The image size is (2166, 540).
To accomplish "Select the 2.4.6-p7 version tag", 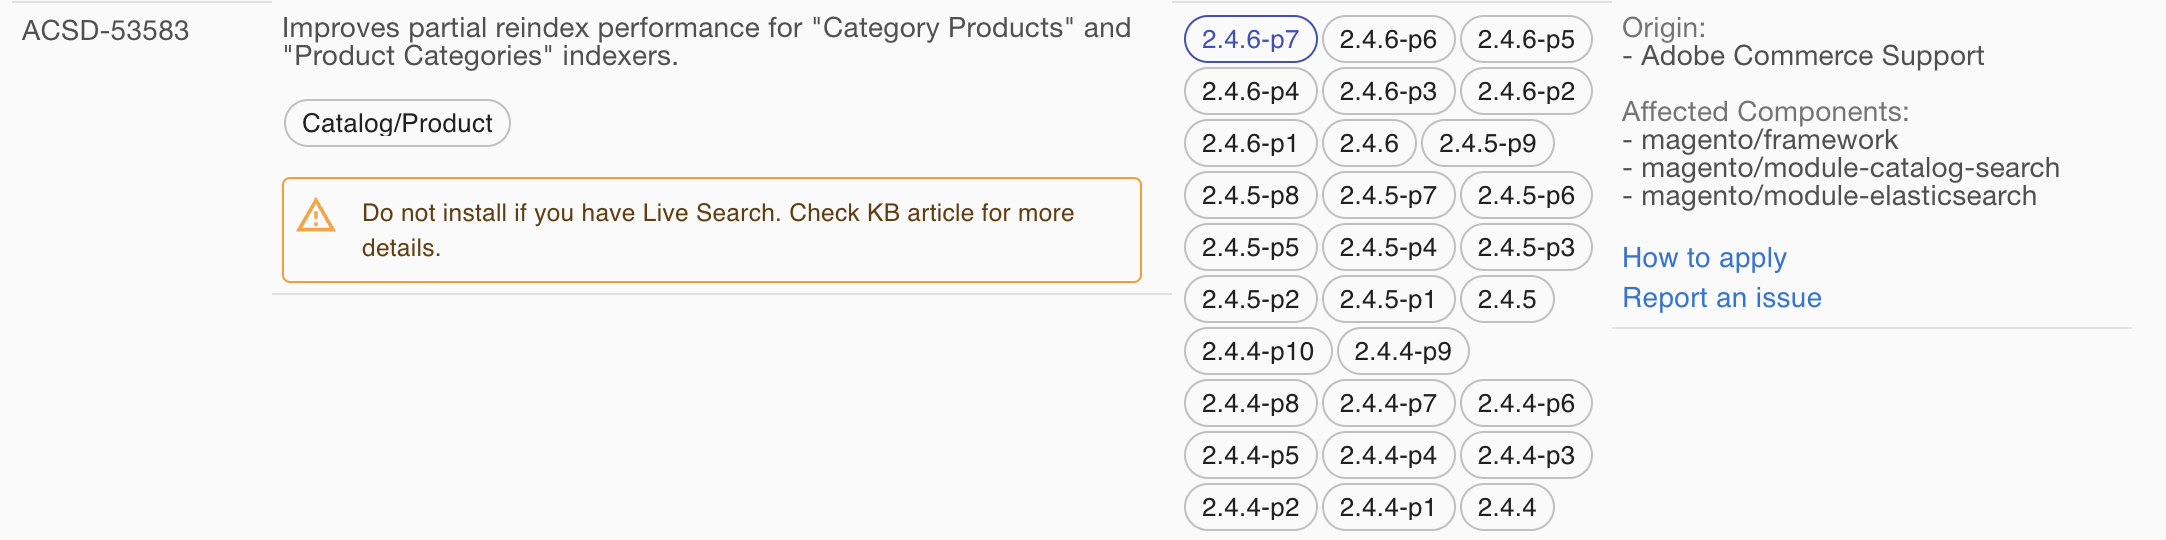I will 1250,39.
